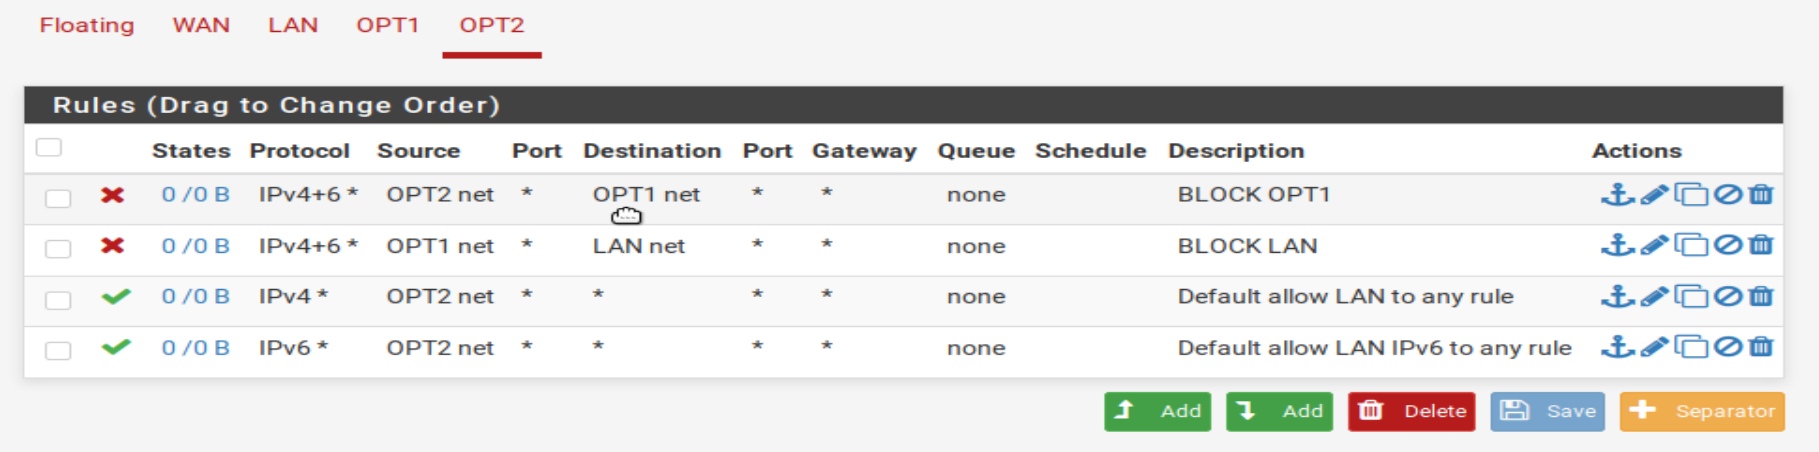Edit the Default allow LAN IPv6 rule
This screenshot has width=1819, height=452.
pyautogui.click(x=1654, y=347)
